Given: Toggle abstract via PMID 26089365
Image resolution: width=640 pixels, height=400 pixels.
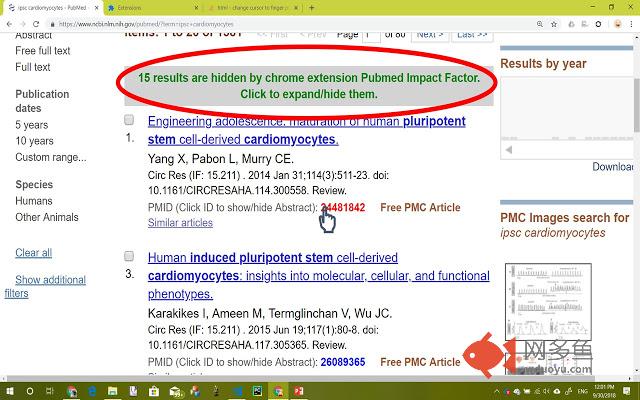Looking at the screenshot, I should 343,362.
